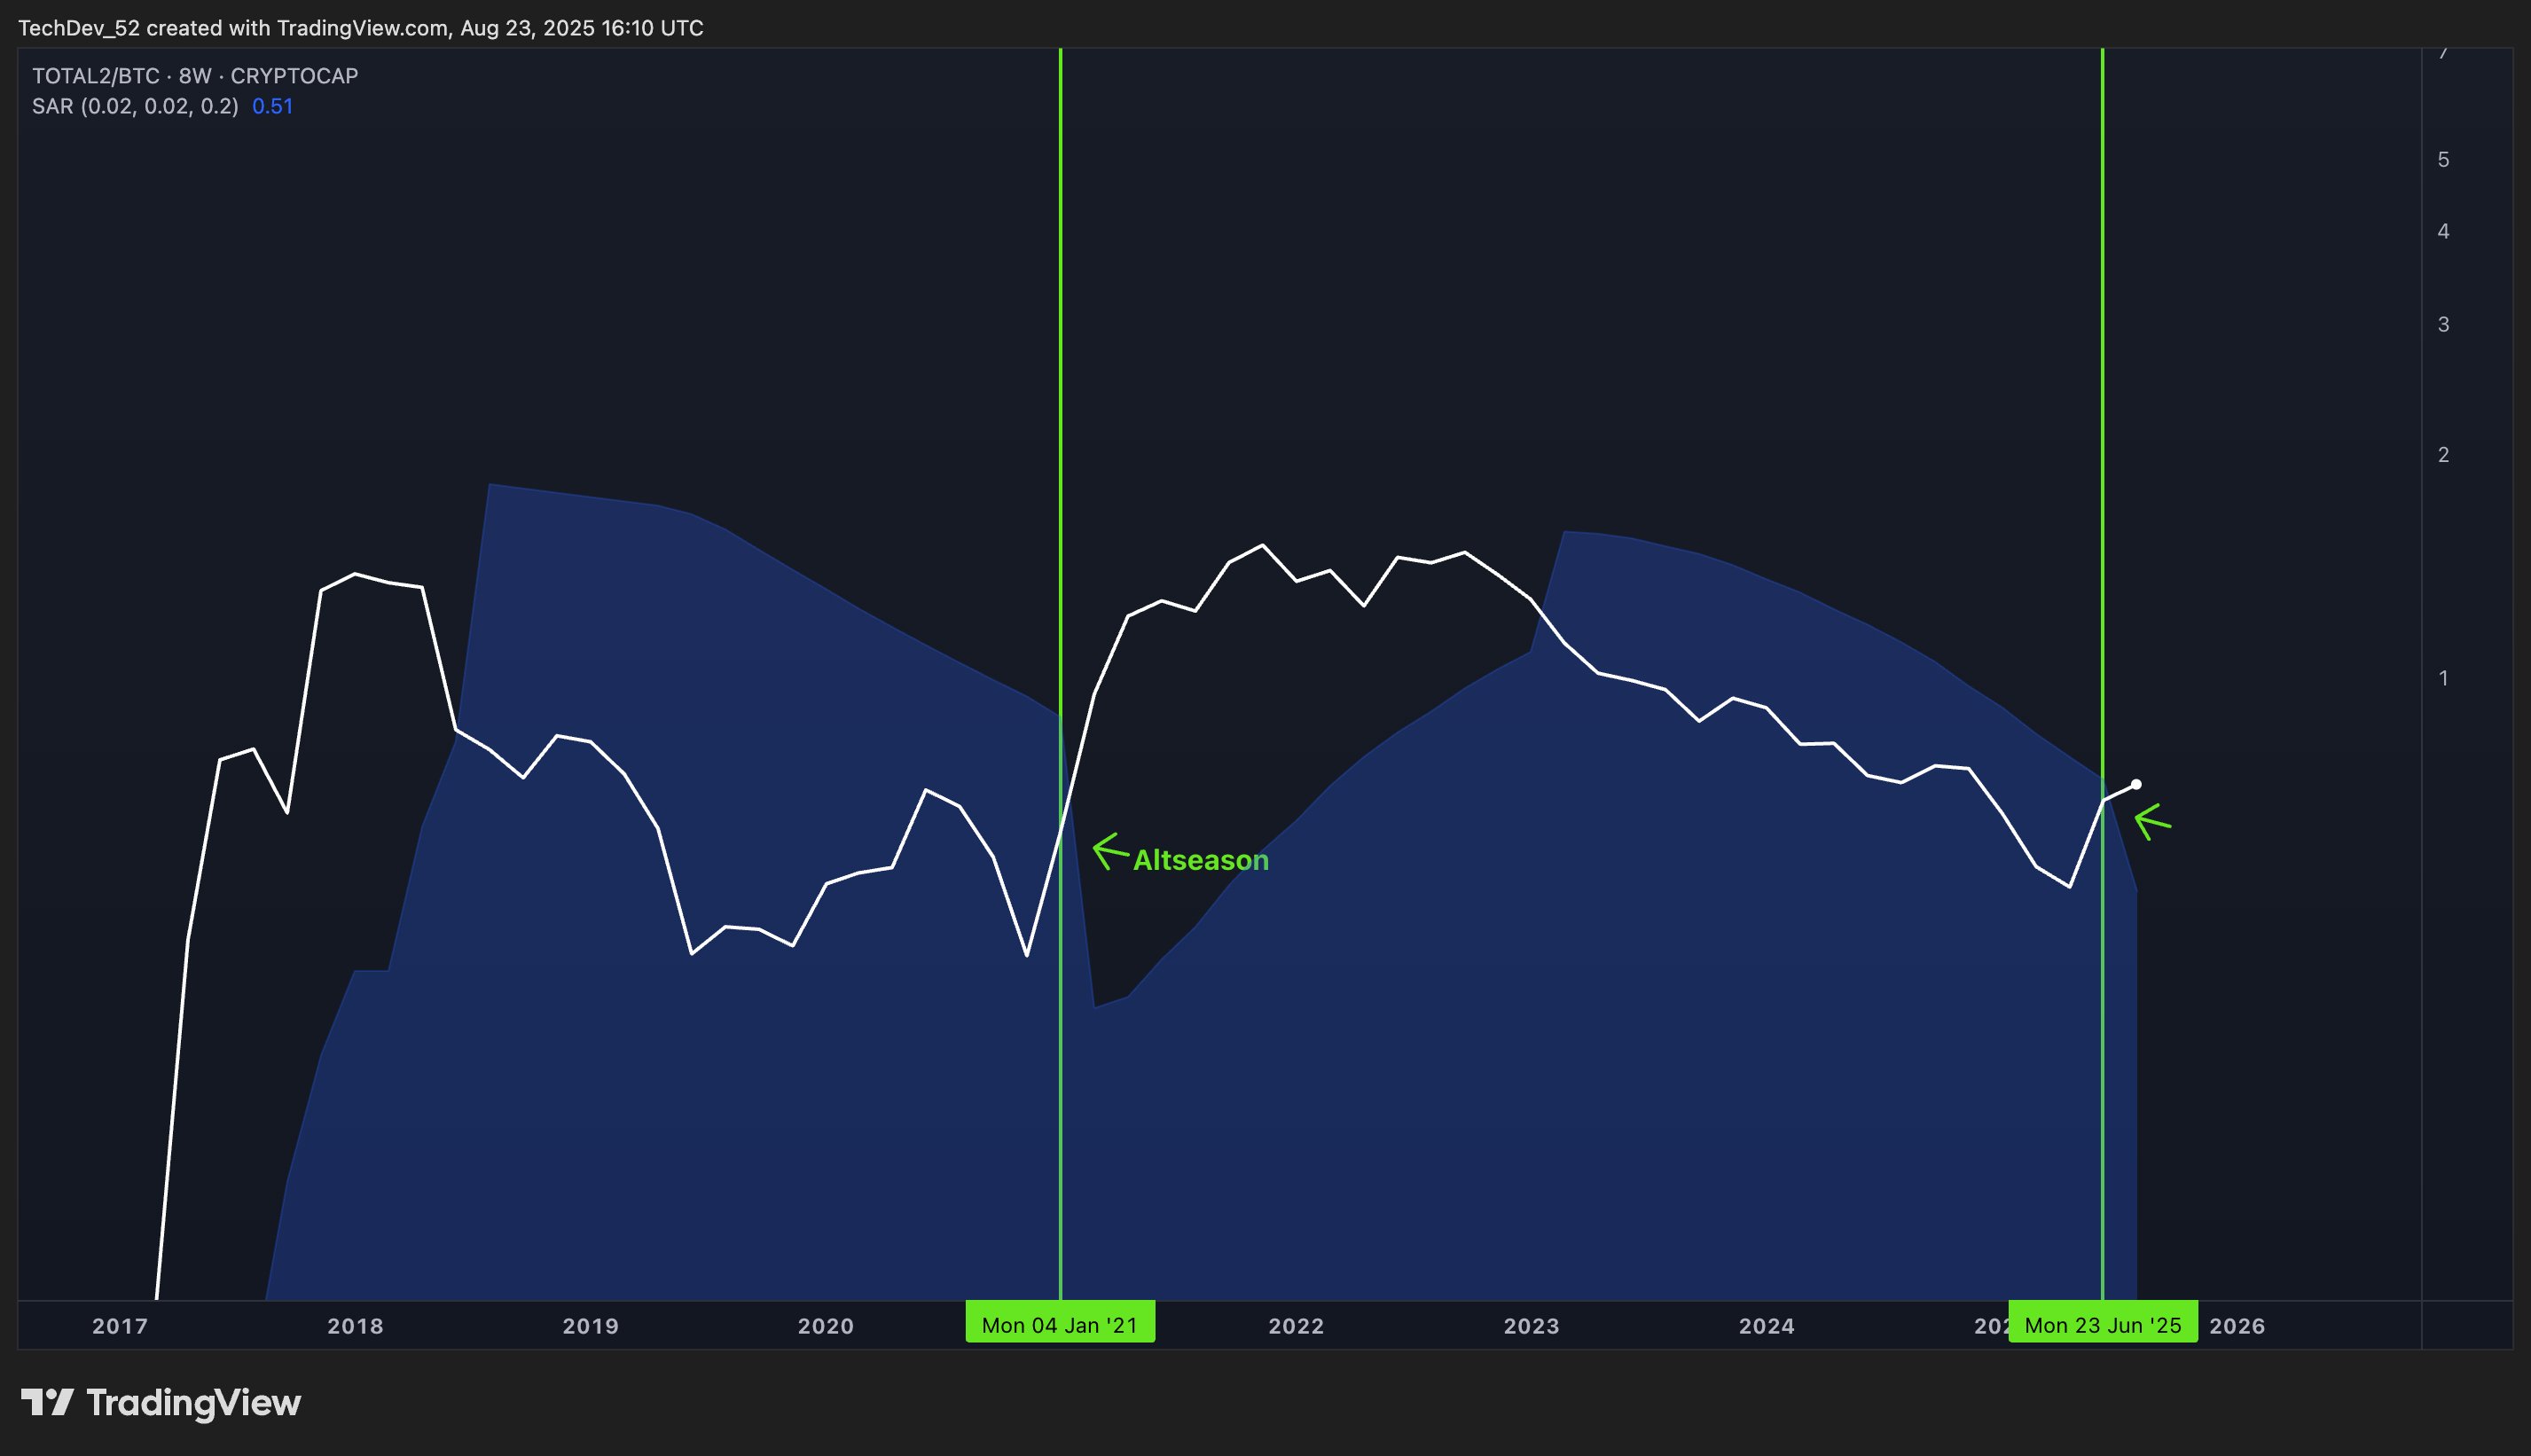Click the Altseason text annotation
The width and height of the screenshot is (2531, 1456).
1200,860
